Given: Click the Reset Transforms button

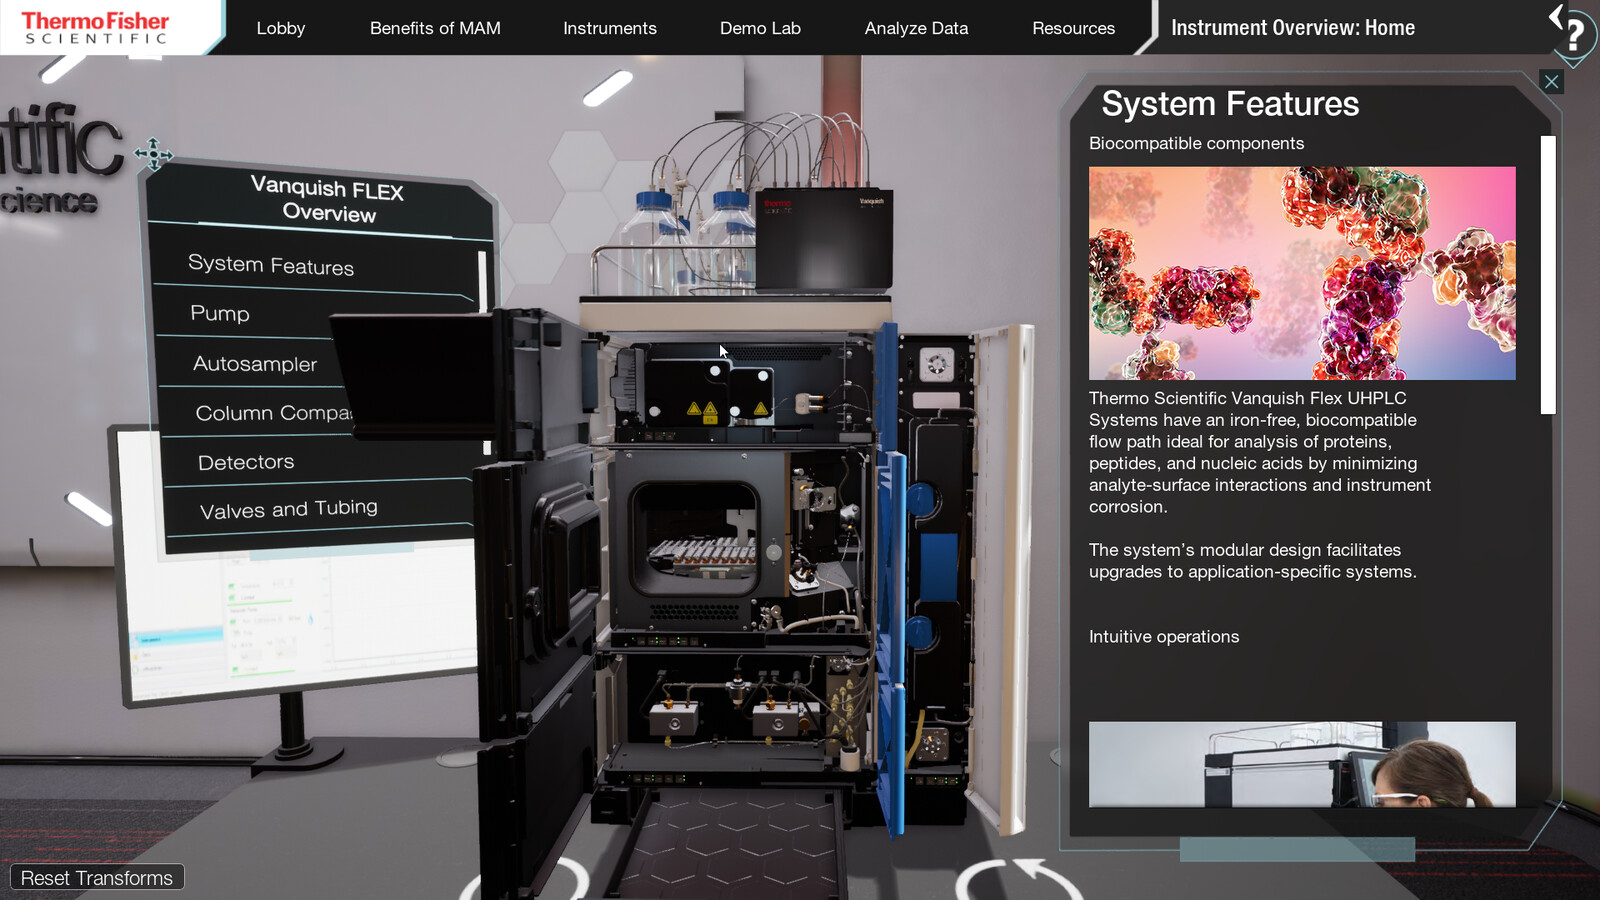Looking at the screenshot, I should tap(97, 877).
